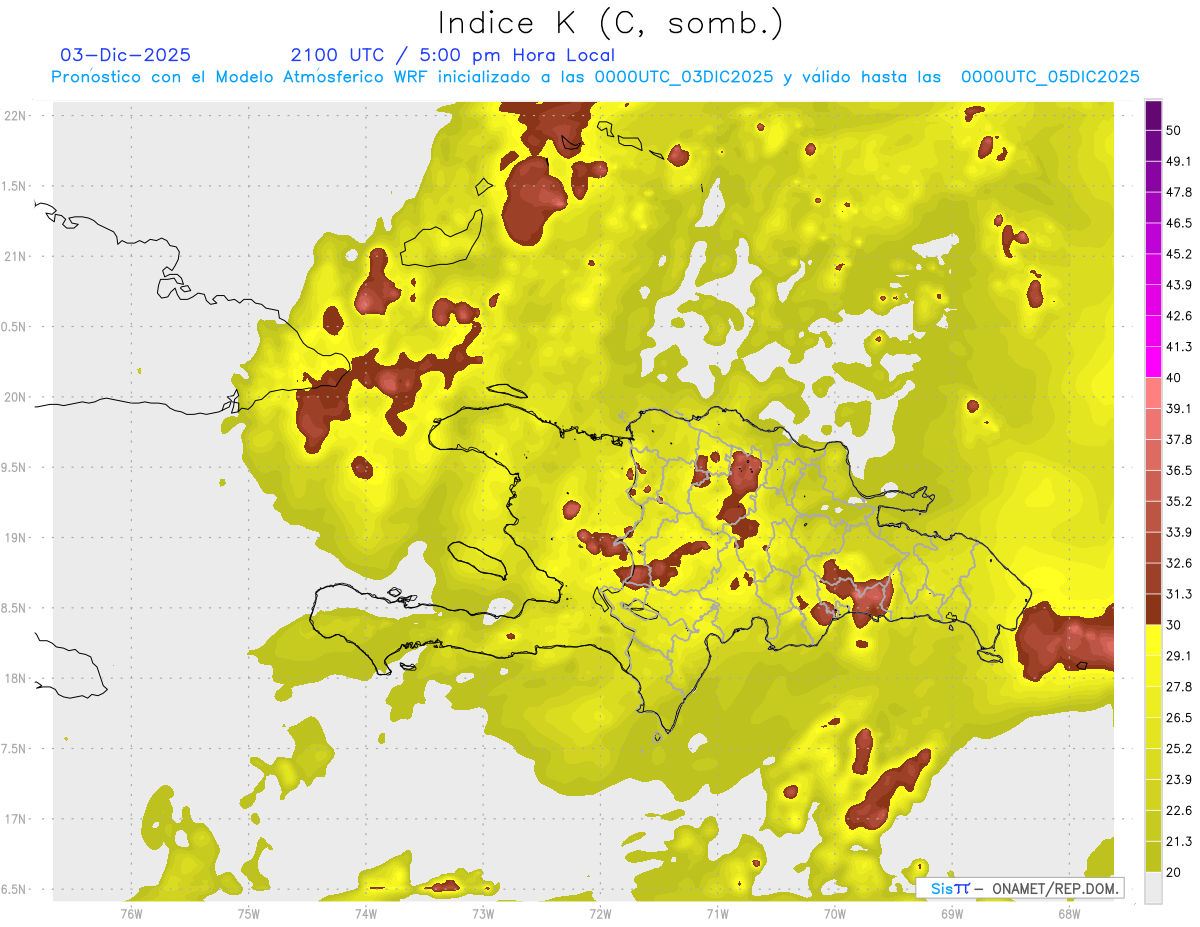
Task: Click the '76W' longitude label
Action: tap(131, 912)
